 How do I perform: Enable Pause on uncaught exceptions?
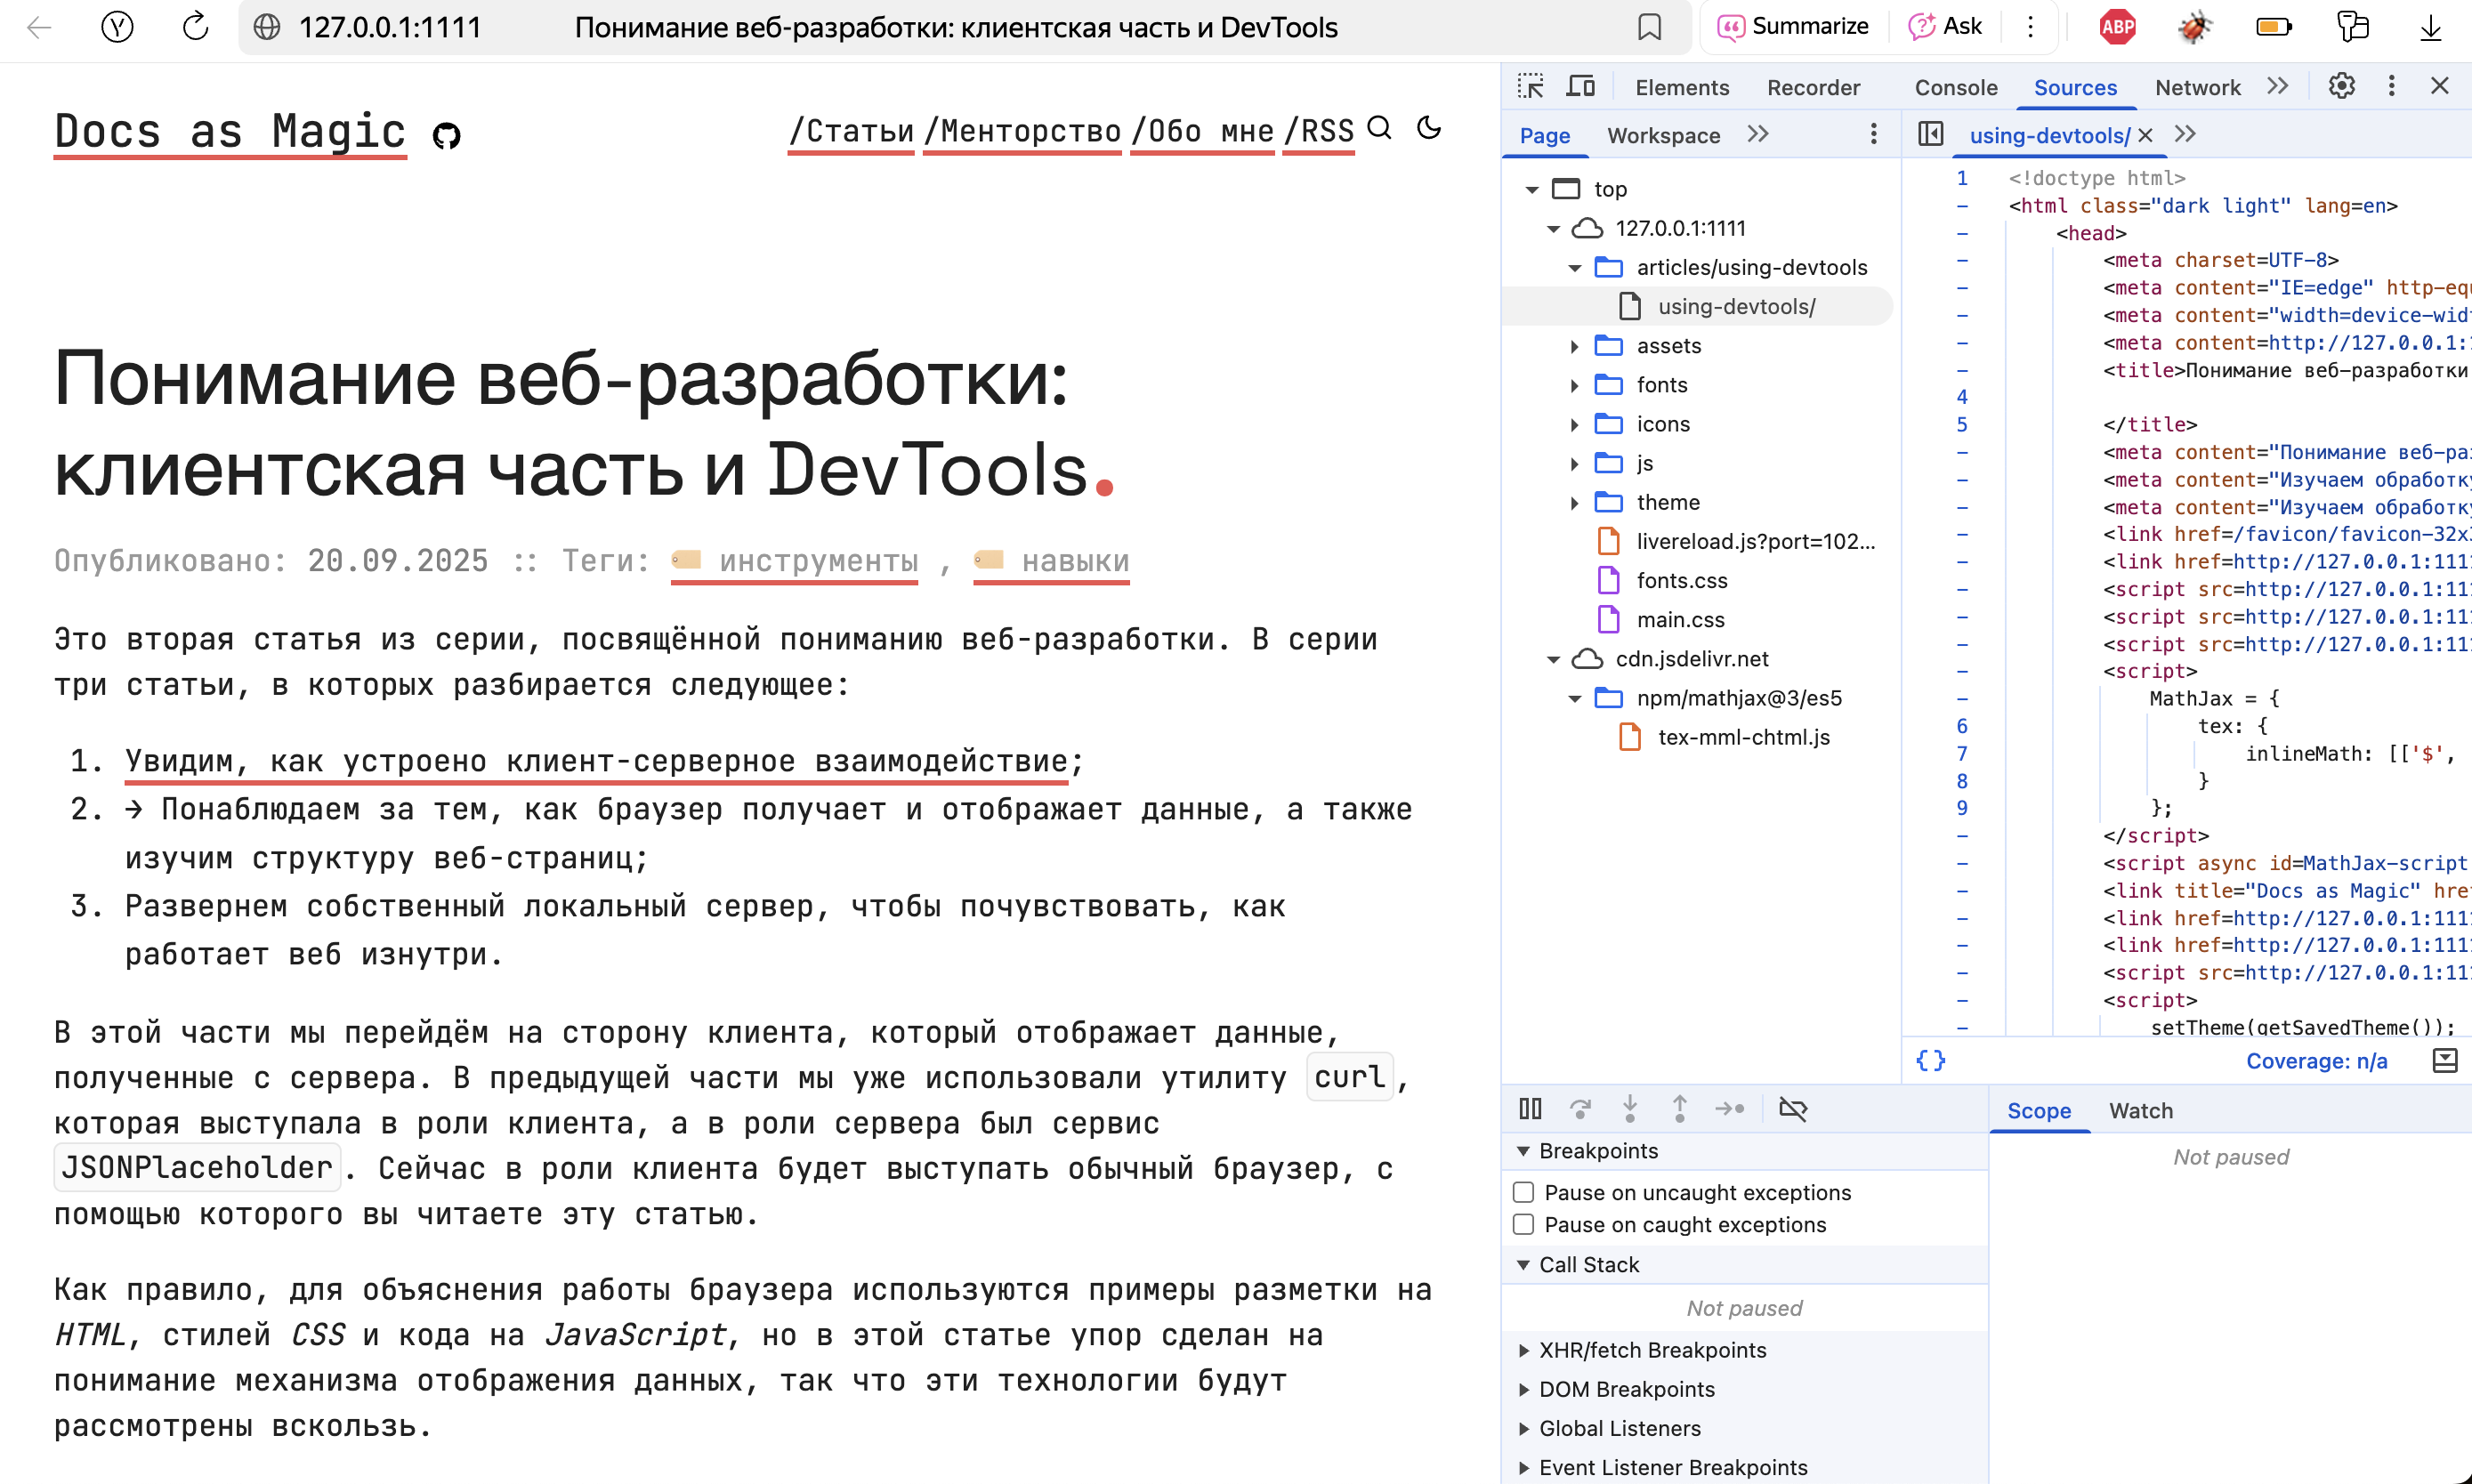1524,1192
